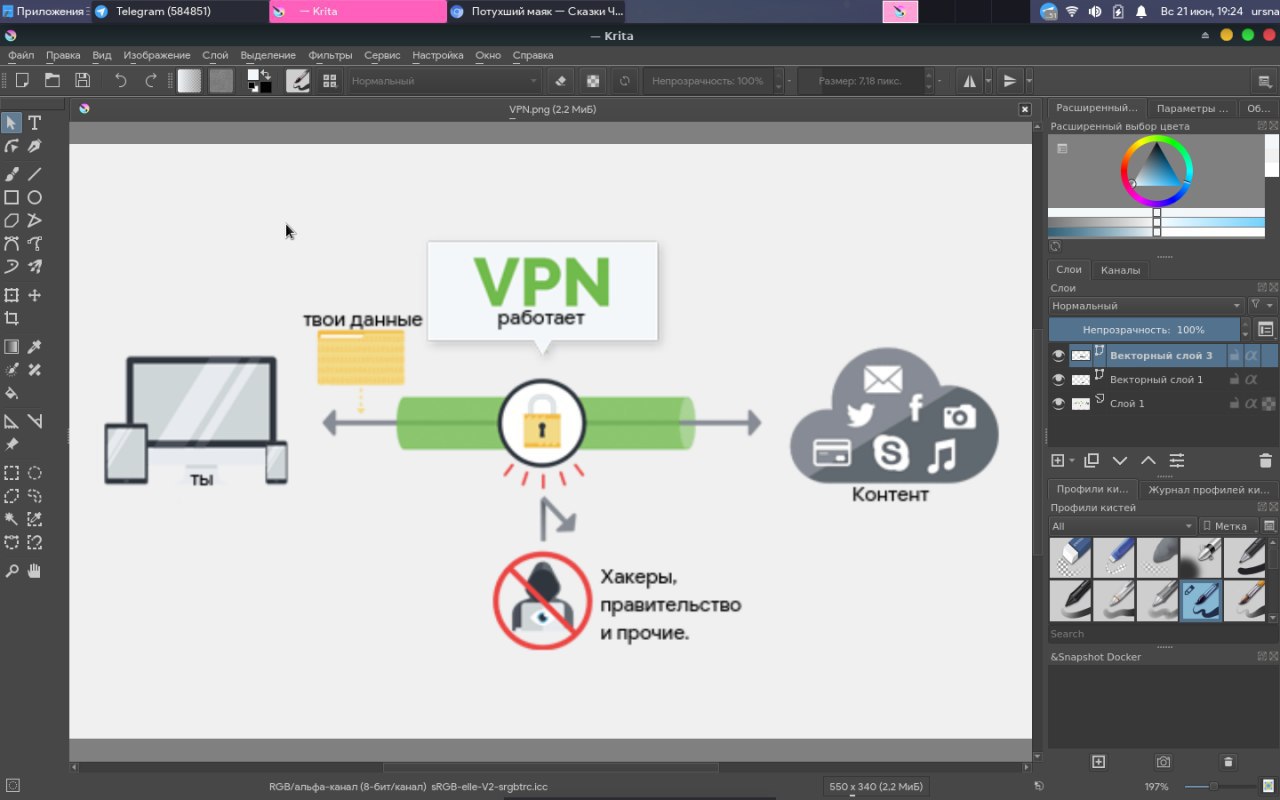Select the Zoom tool
The image size is (1280, 800).
[x=11, y=570]
